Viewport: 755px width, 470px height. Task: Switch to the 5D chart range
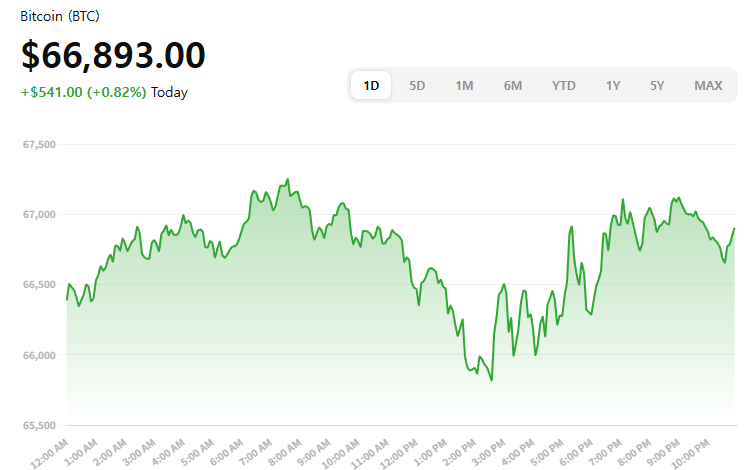(x=417, y=86)
